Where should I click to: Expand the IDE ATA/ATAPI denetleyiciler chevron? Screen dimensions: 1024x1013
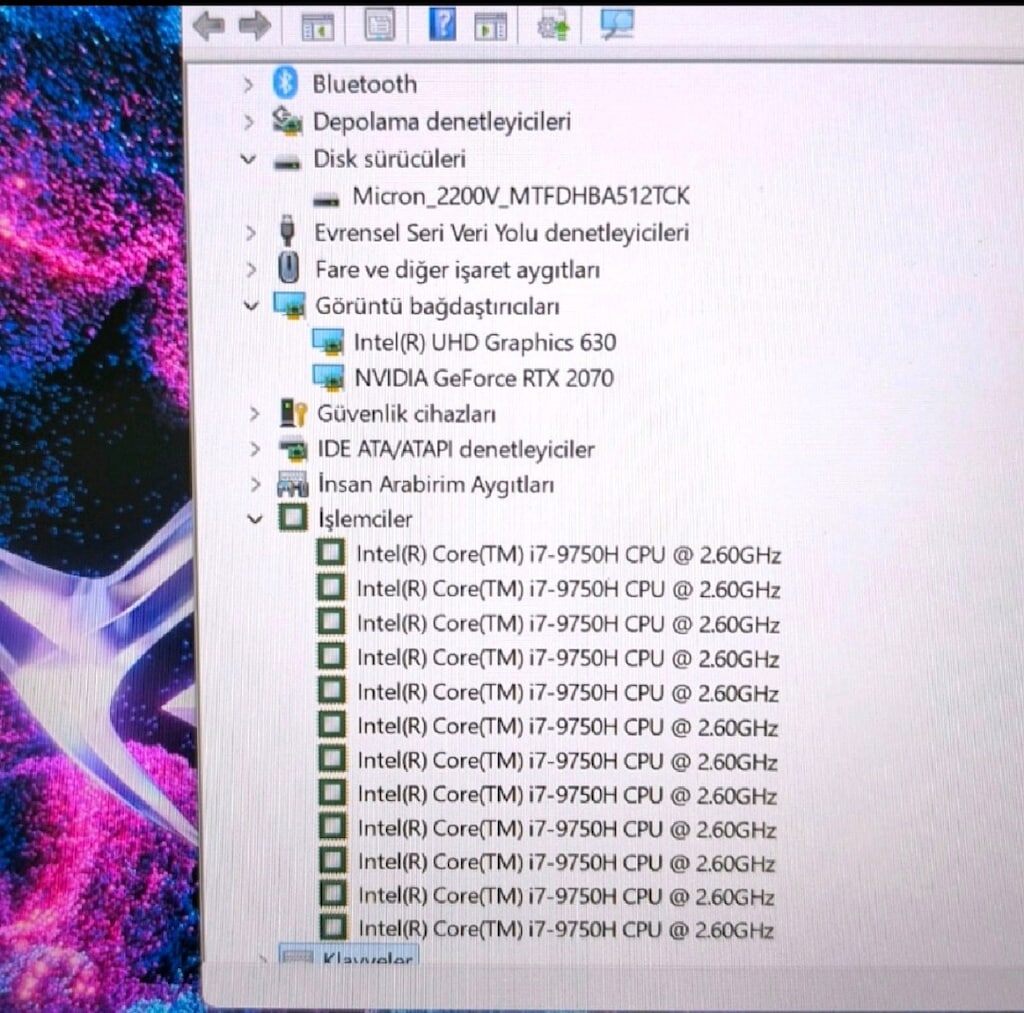255,449
